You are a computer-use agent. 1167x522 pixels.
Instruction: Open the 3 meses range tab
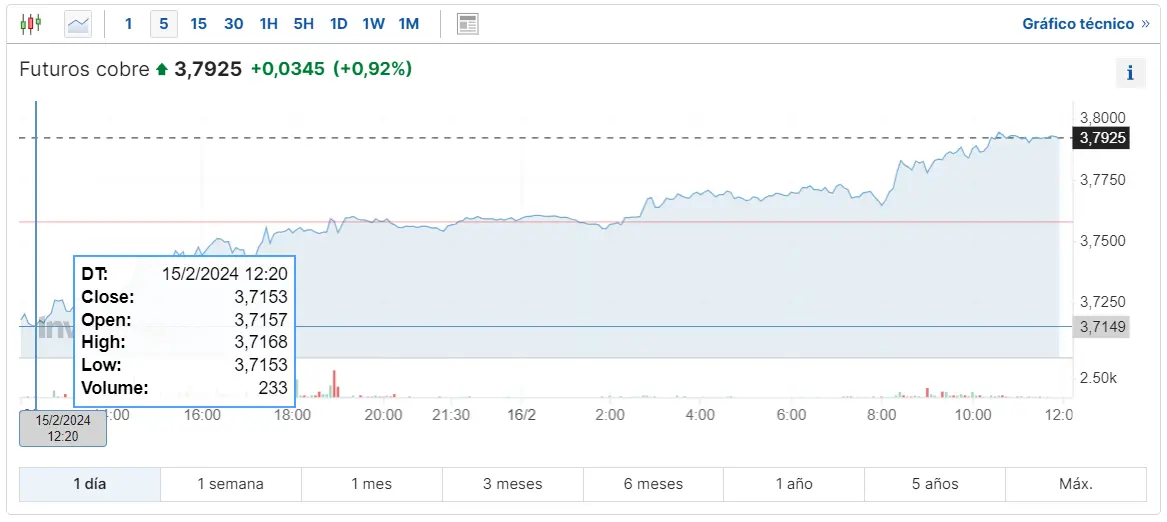(x=512, y=484)
